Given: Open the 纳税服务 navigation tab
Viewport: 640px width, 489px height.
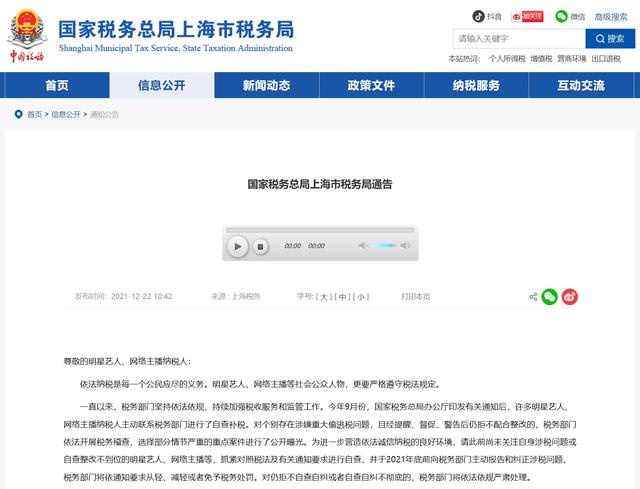Looking at the screenshot, I should click(476, 85).
